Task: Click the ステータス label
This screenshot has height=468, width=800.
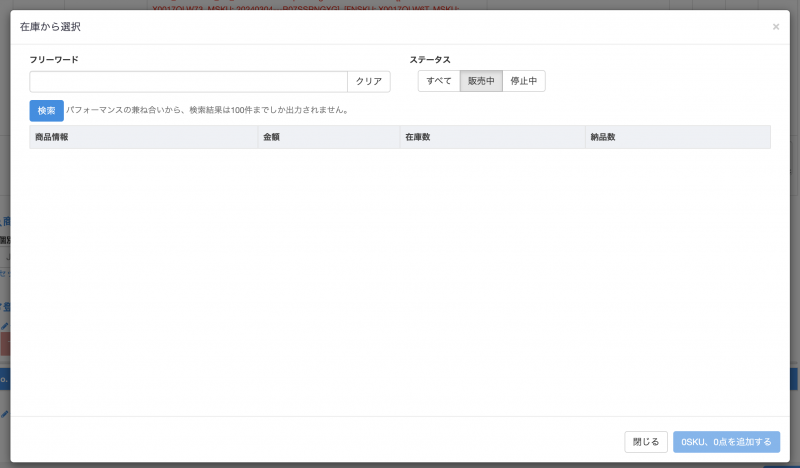Action: [x=430, y=60]
